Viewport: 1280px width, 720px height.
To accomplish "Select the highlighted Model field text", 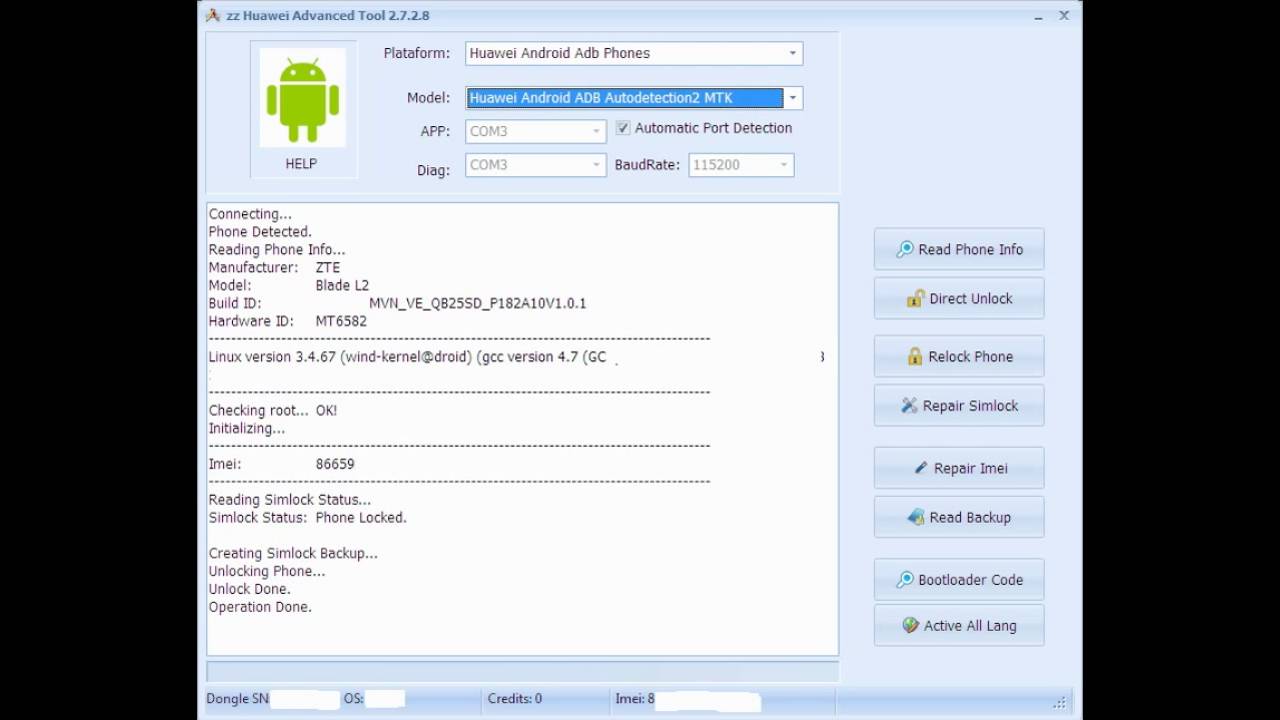I will (625, 98).
